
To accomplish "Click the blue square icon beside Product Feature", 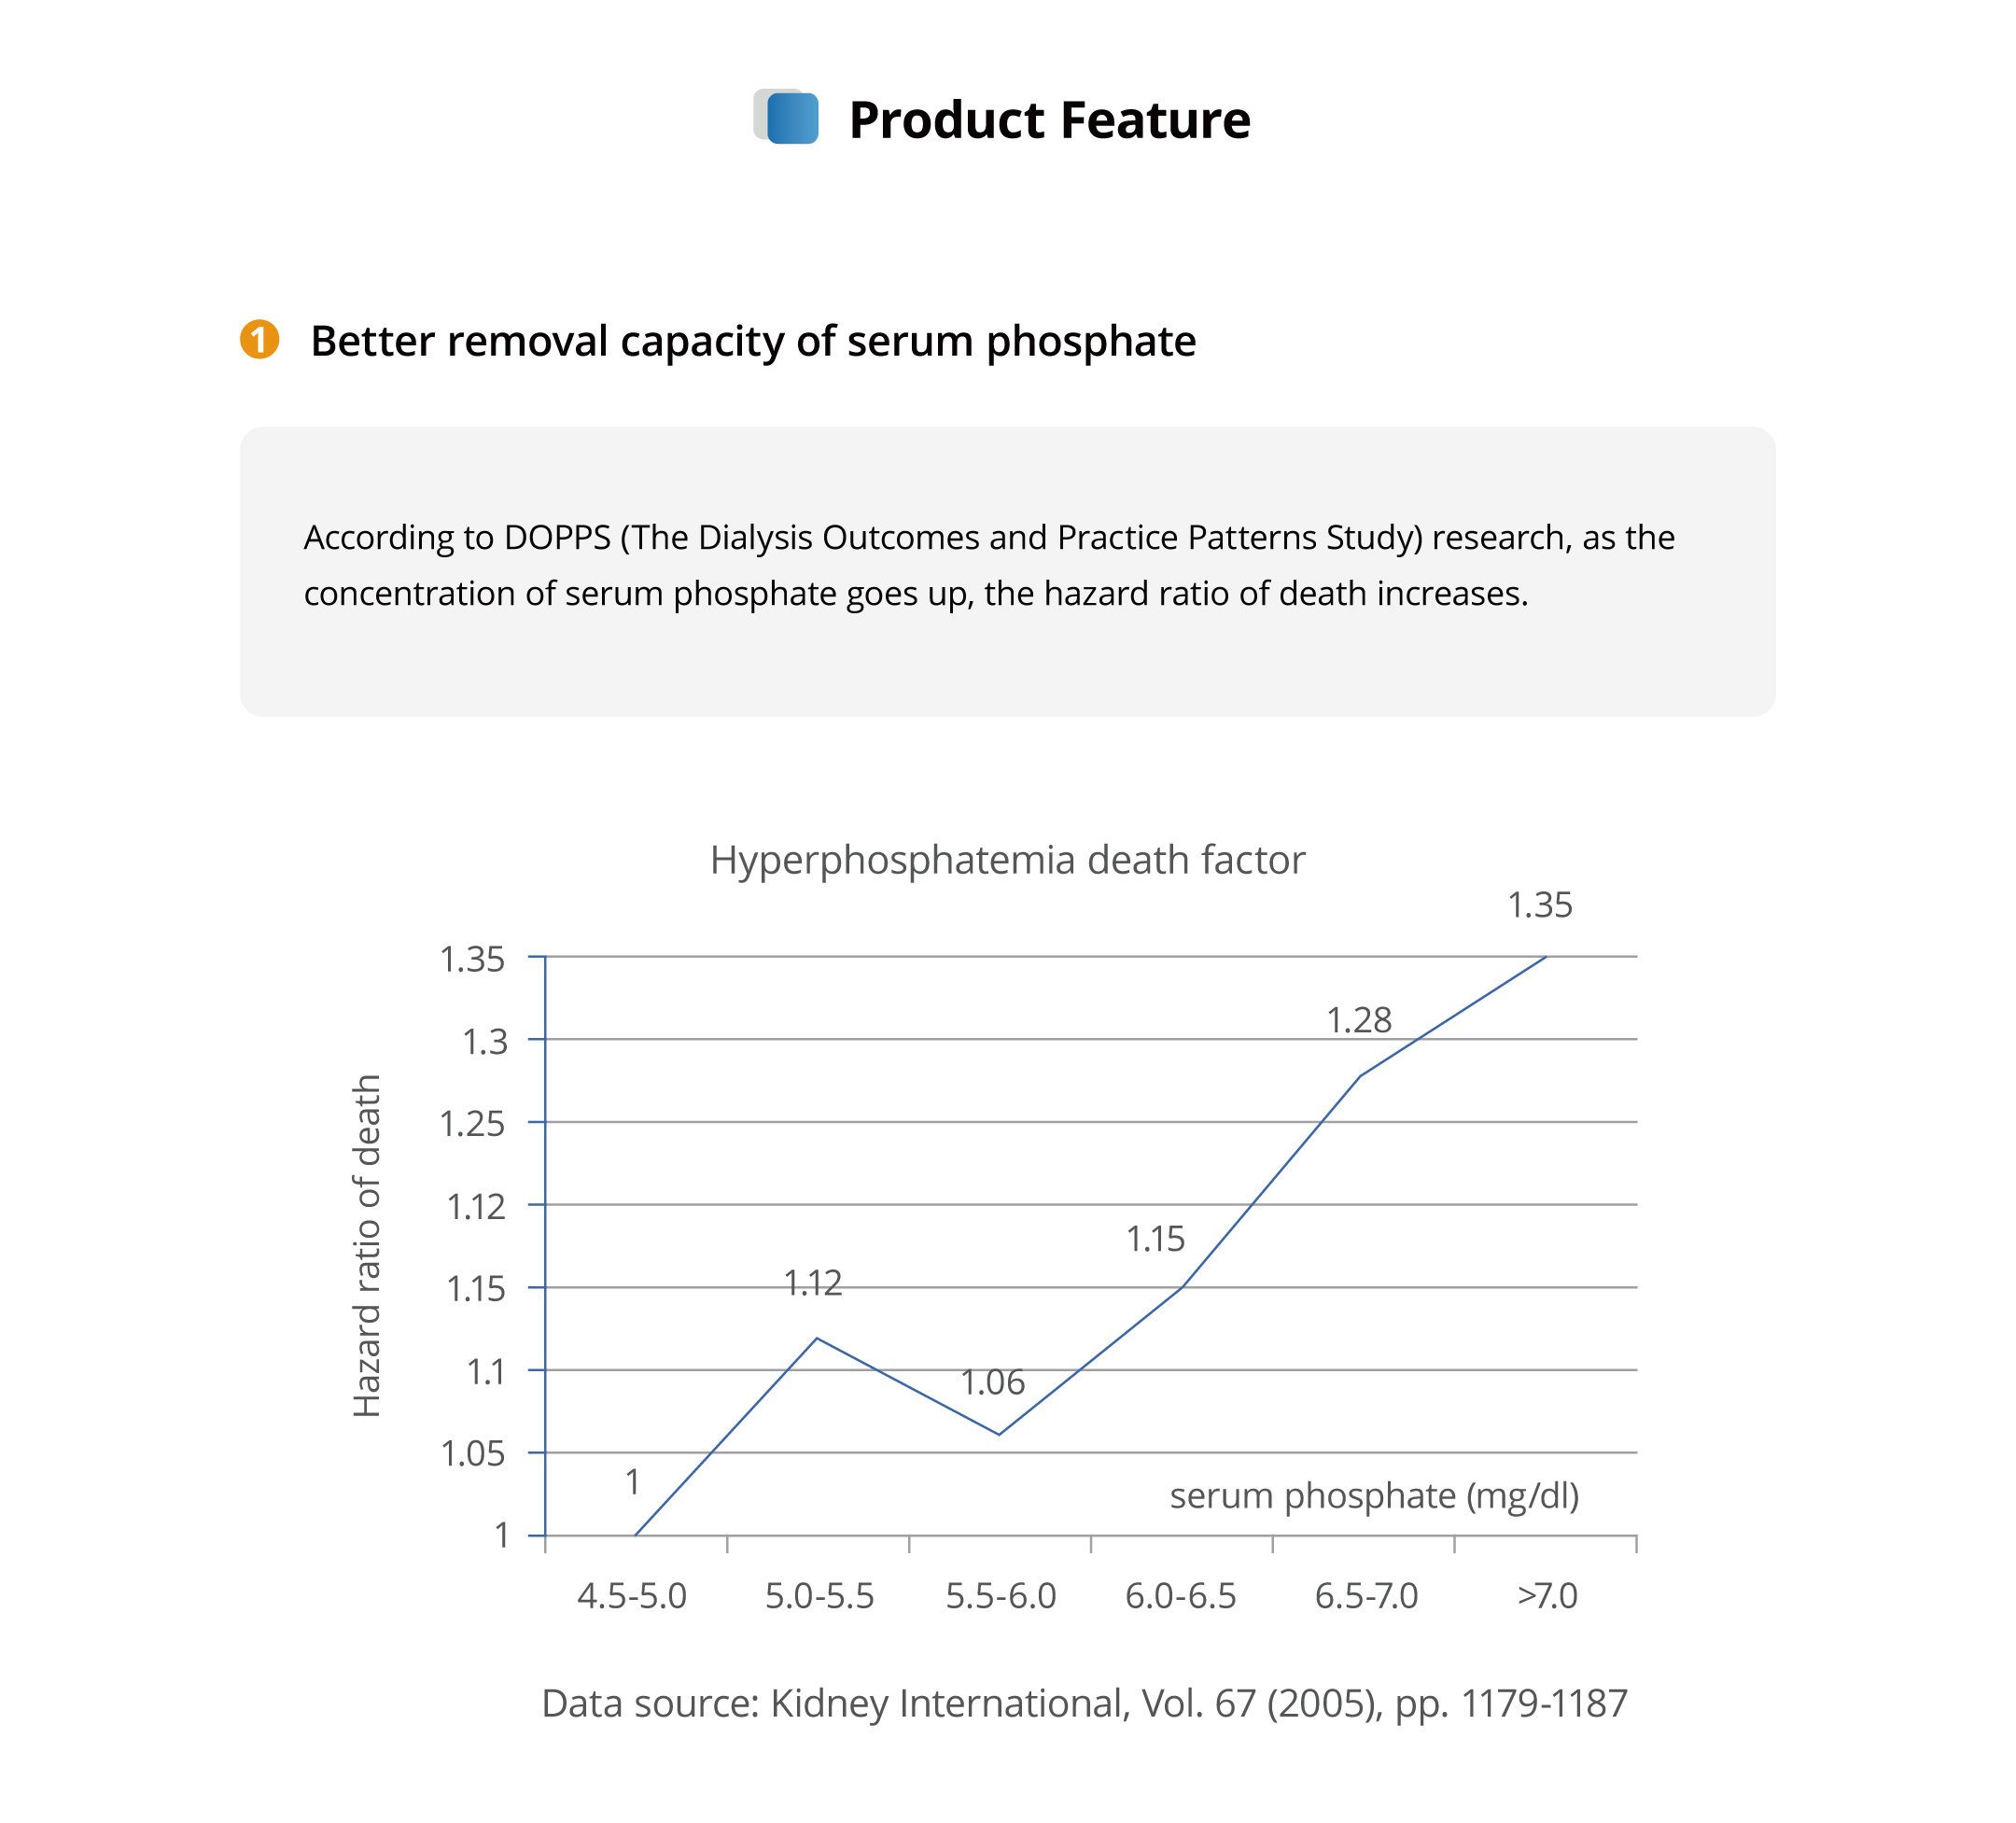I will point(791,118).
